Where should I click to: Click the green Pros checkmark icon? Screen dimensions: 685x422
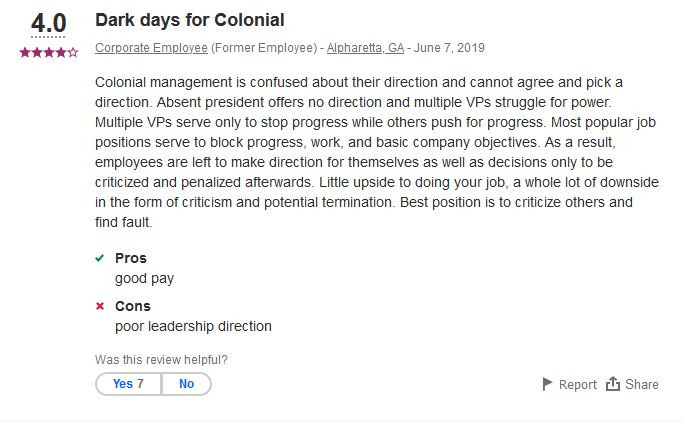pyautogui.click(x=100, y=258)
